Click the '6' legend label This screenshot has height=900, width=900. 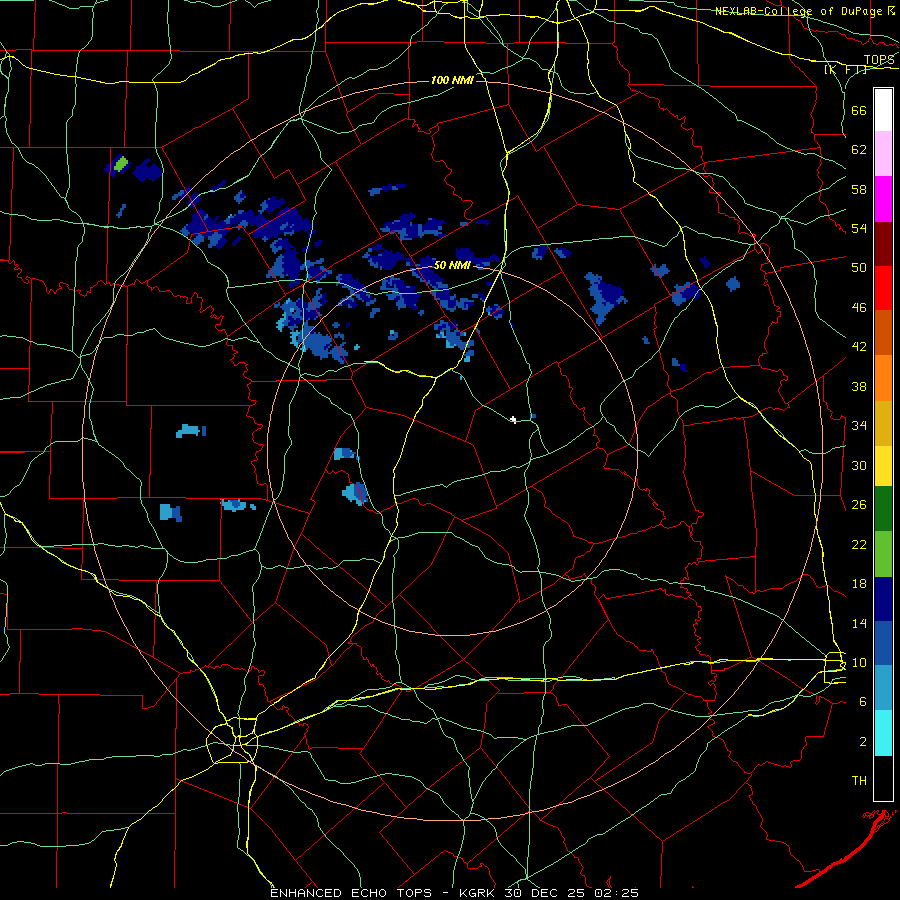coord(863,702)
